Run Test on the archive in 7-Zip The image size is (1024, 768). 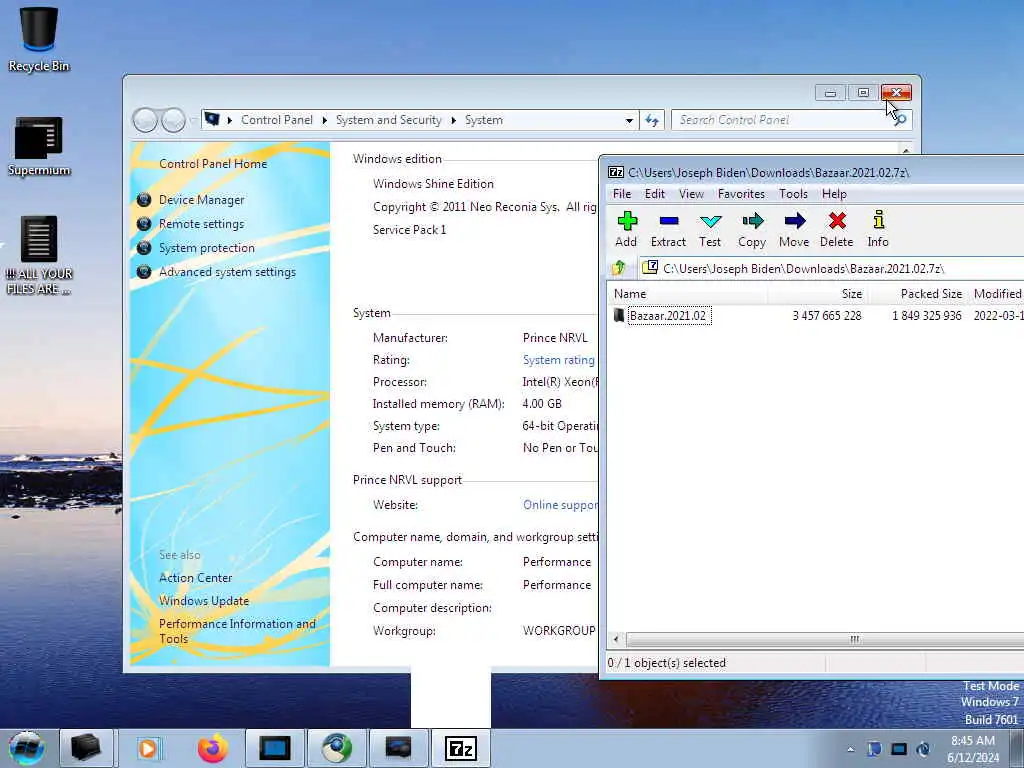tap(710, 229)
